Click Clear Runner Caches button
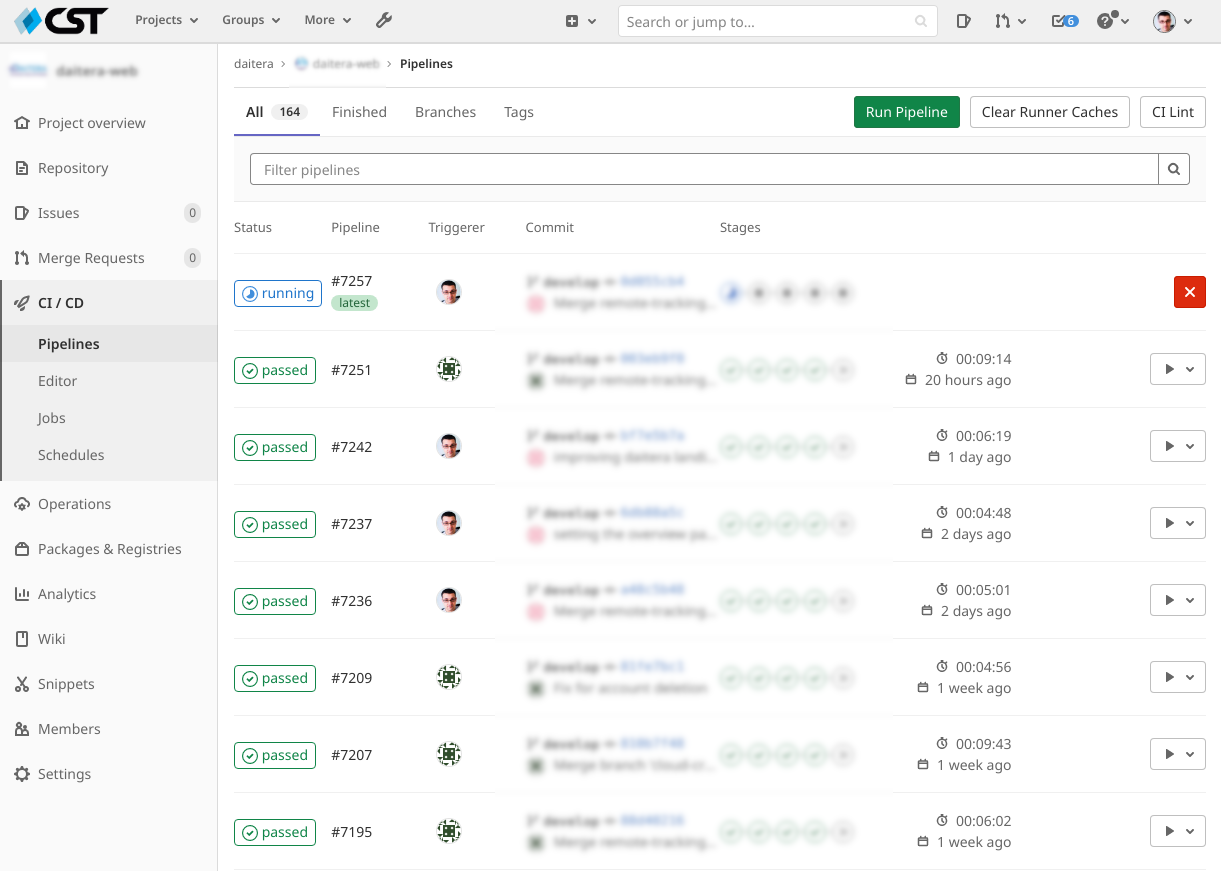 point(1050,112)
